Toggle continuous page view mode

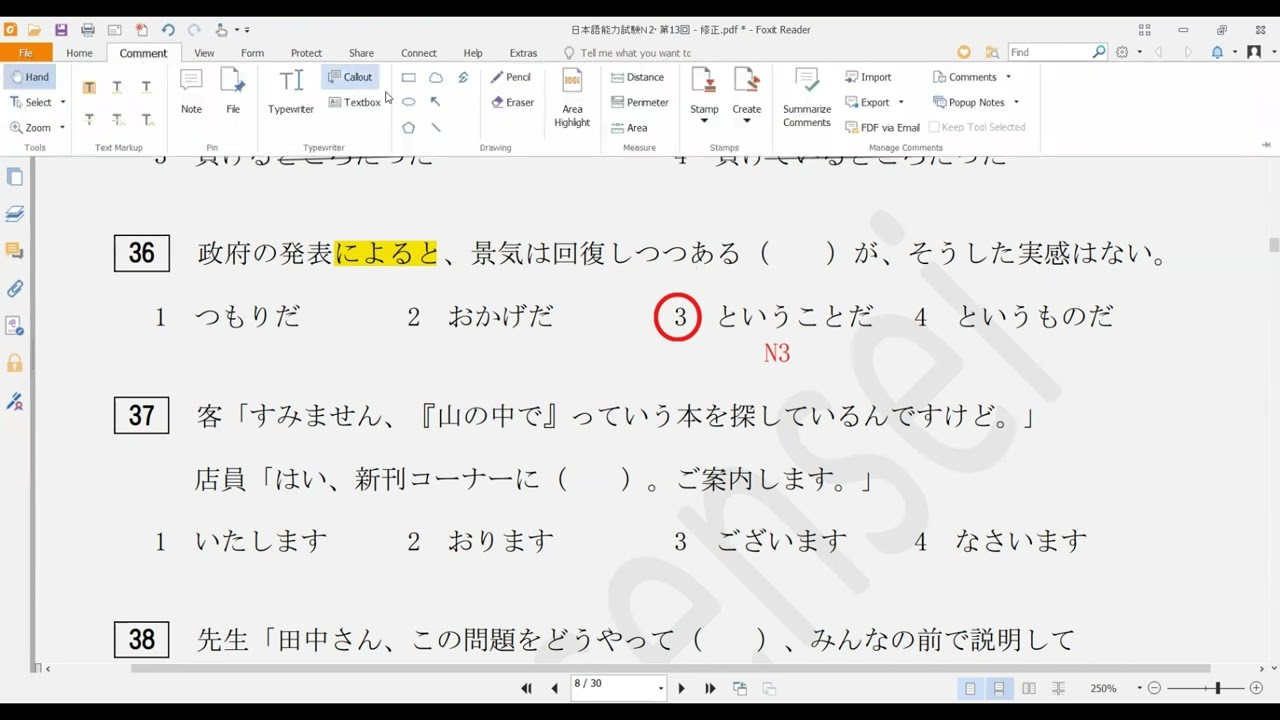pyautogui.click(x=998, y=688)
